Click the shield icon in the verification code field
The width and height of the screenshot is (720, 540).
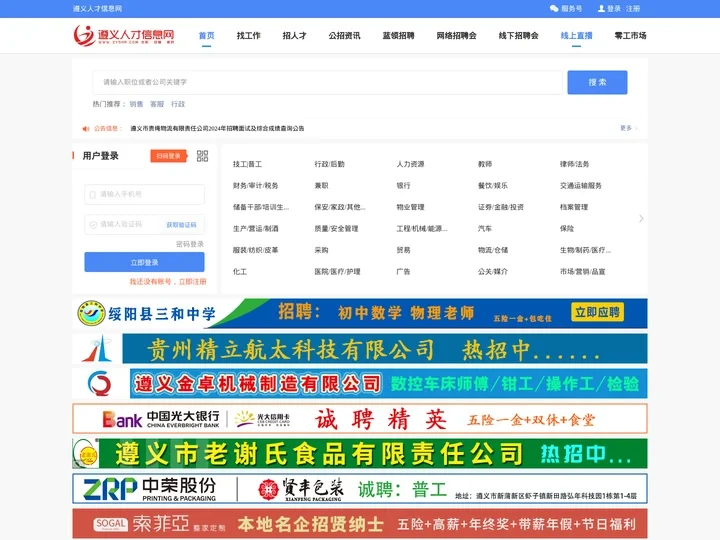(x=93, y=225)
